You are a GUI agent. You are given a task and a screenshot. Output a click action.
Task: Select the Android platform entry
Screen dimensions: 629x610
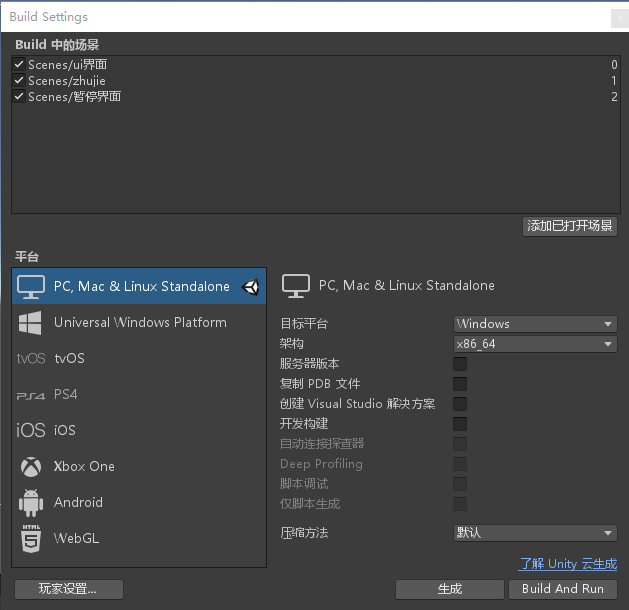pos(139,503)
